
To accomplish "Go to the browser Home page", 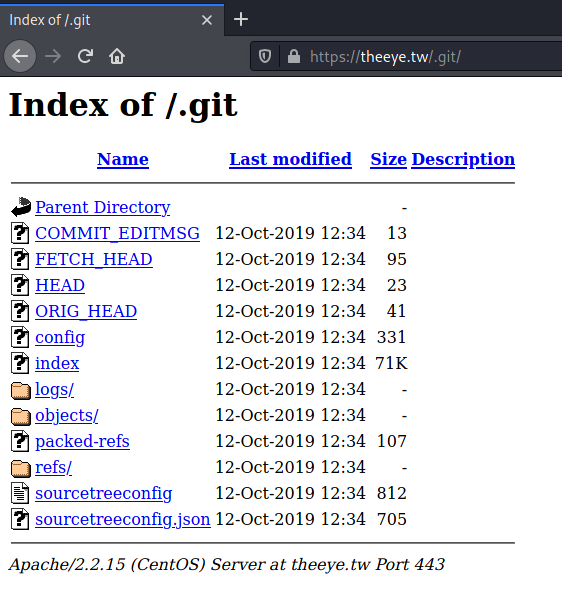I will (x=117, y=56).
